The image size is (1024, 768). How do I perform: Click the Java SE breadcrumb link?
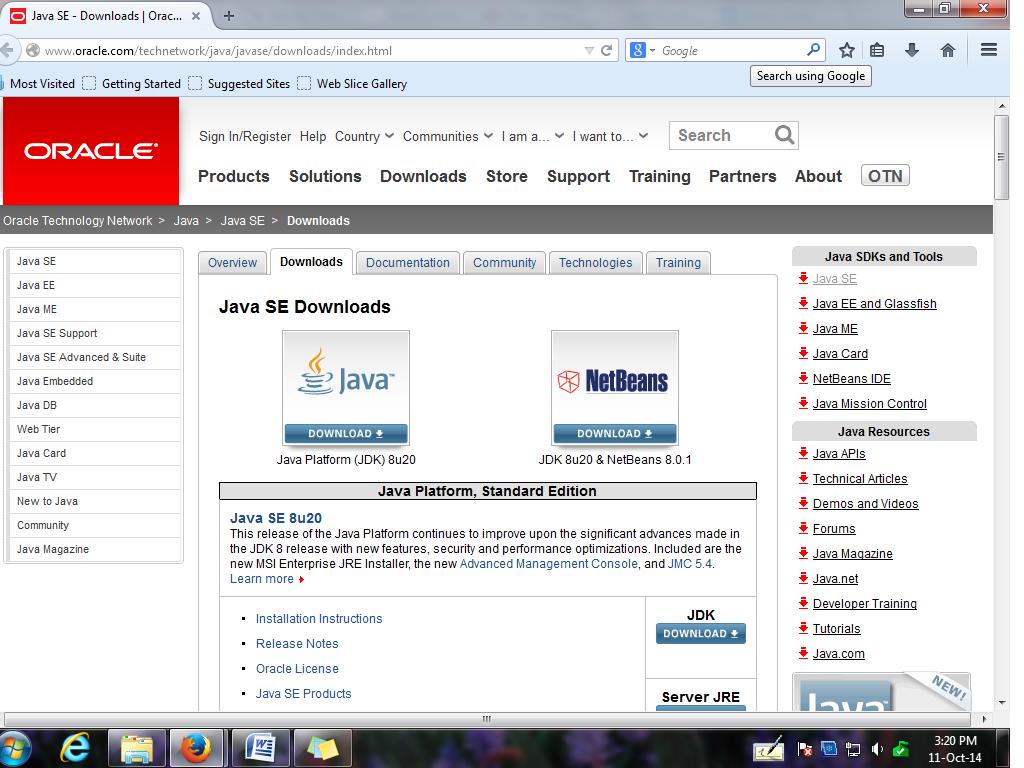click(x=242, y=221)
